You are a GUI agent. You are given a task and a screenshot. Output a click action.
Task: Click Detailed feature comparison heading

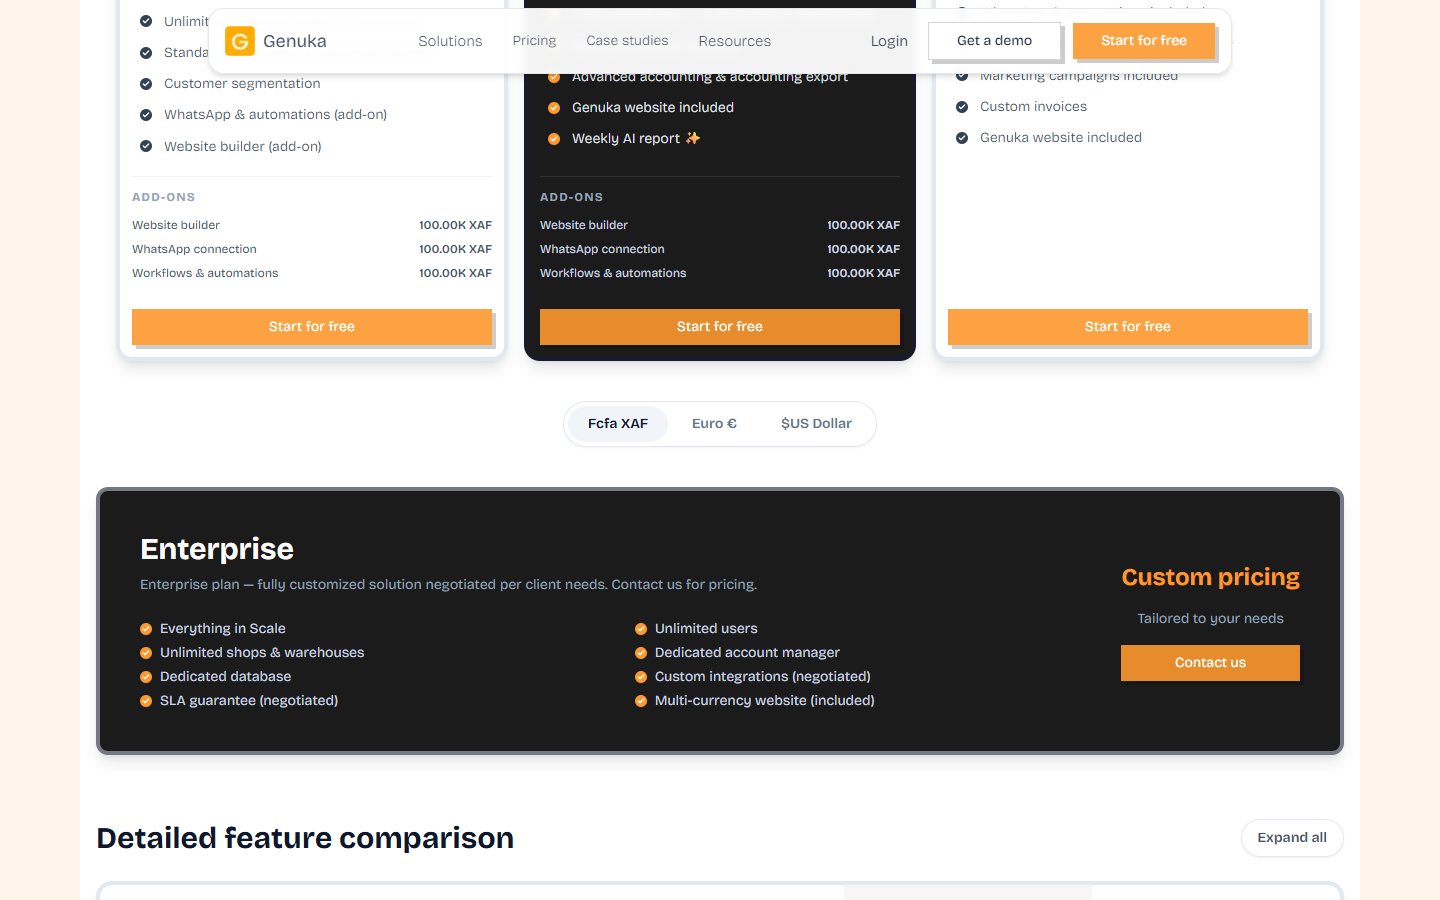(305, 838)
